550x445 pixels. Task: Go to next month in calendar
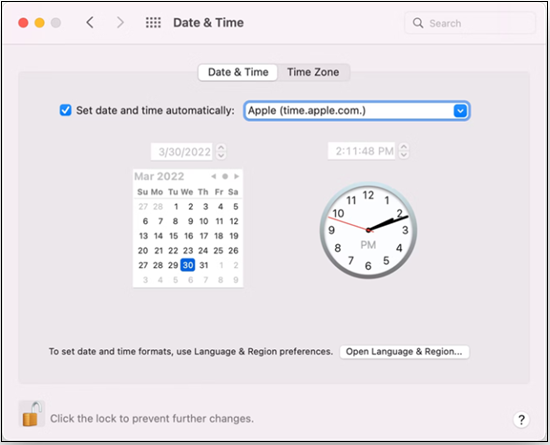237,176
